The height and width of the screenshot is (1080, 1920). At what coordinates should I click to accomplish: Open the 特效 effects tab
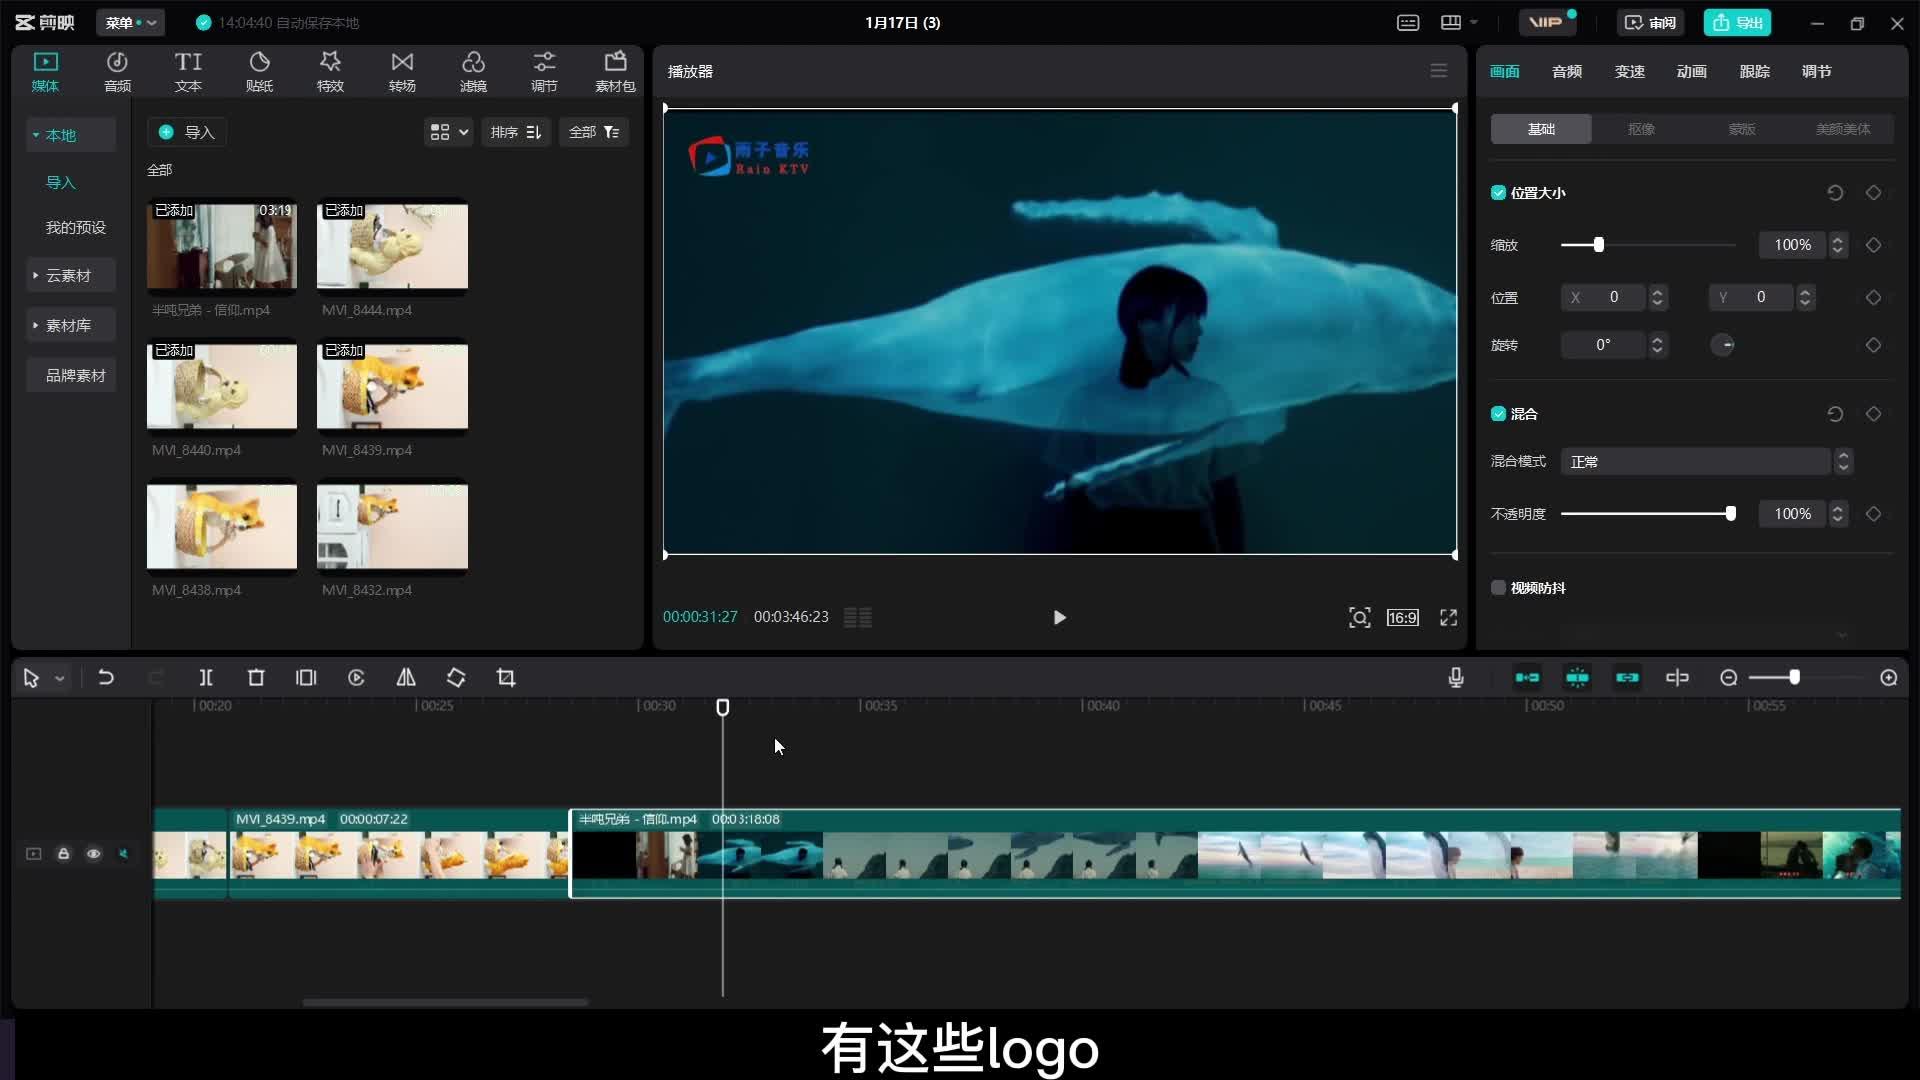330,72
